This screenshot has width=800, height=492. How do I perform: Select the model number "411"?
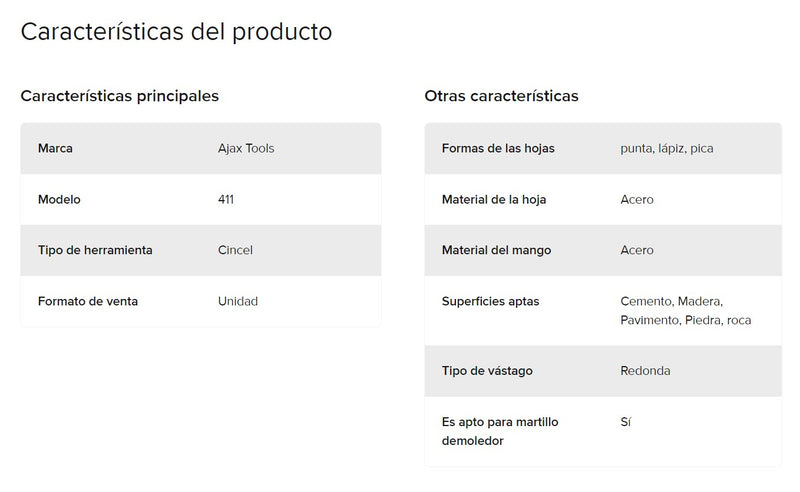point(226,199)
